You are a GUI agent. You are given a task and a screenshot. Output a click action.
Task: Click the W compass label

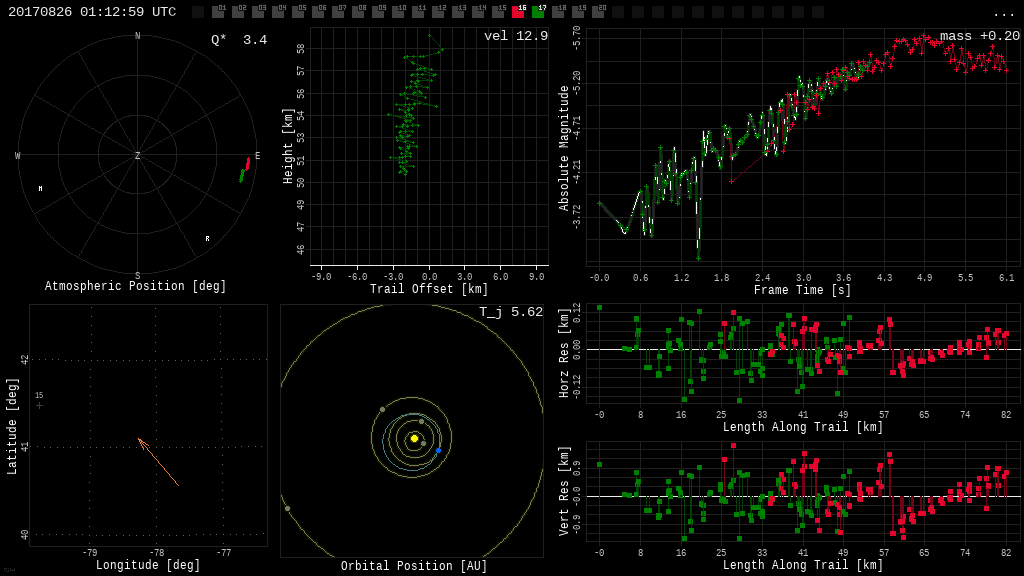pyautogui.click(x=18, y=155)
